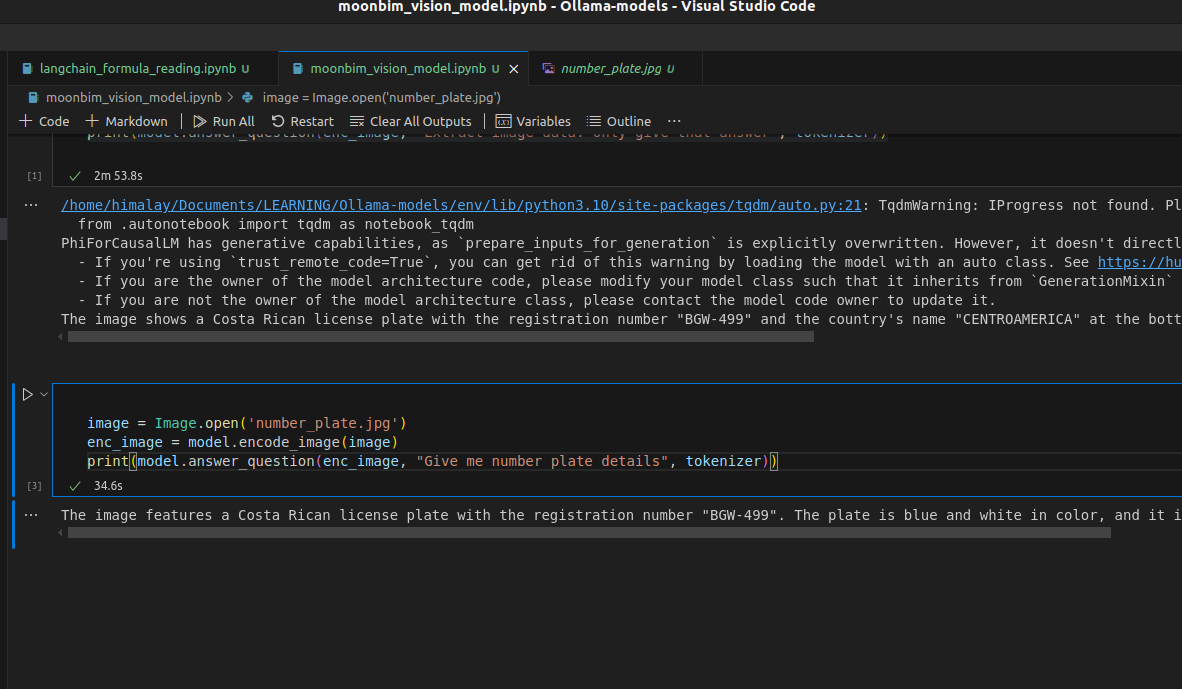Viewport: 1182px width, 689px height.
Task: Open the tqdm auto.py file path link
Action: tap(461, 205)
